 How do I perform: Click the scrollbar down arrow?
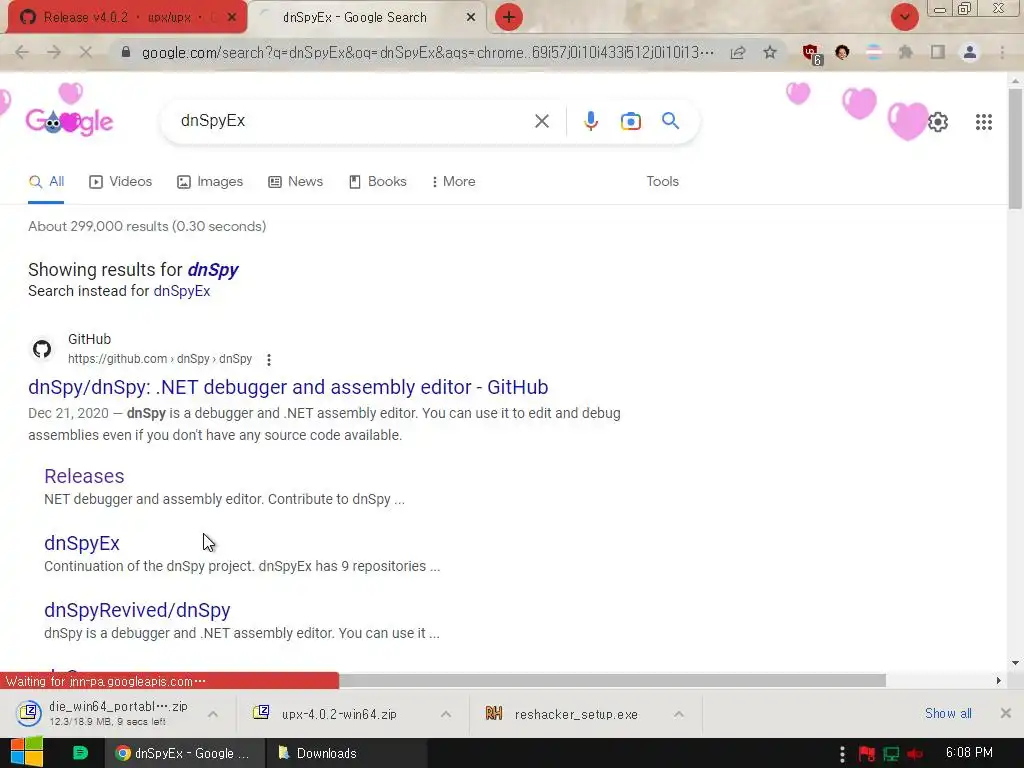(1015, 662)
